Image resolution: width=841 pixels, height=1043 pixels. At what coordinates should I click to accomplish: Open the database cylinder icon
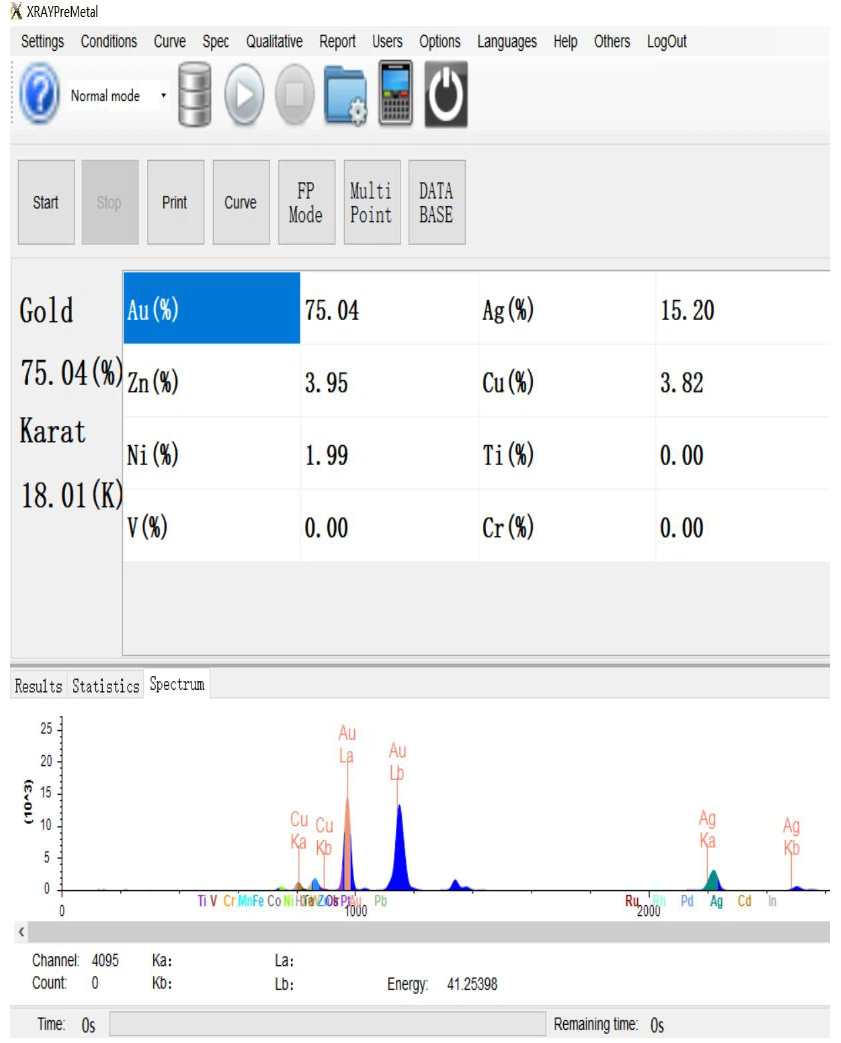194,95
